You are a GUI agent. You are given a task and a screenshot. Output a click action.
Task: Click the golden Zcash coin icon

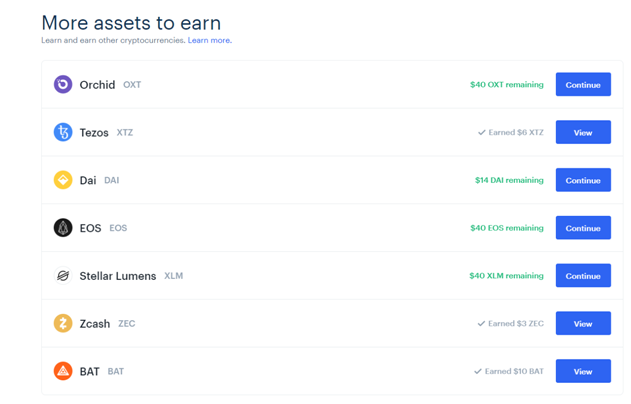[63, 324]
